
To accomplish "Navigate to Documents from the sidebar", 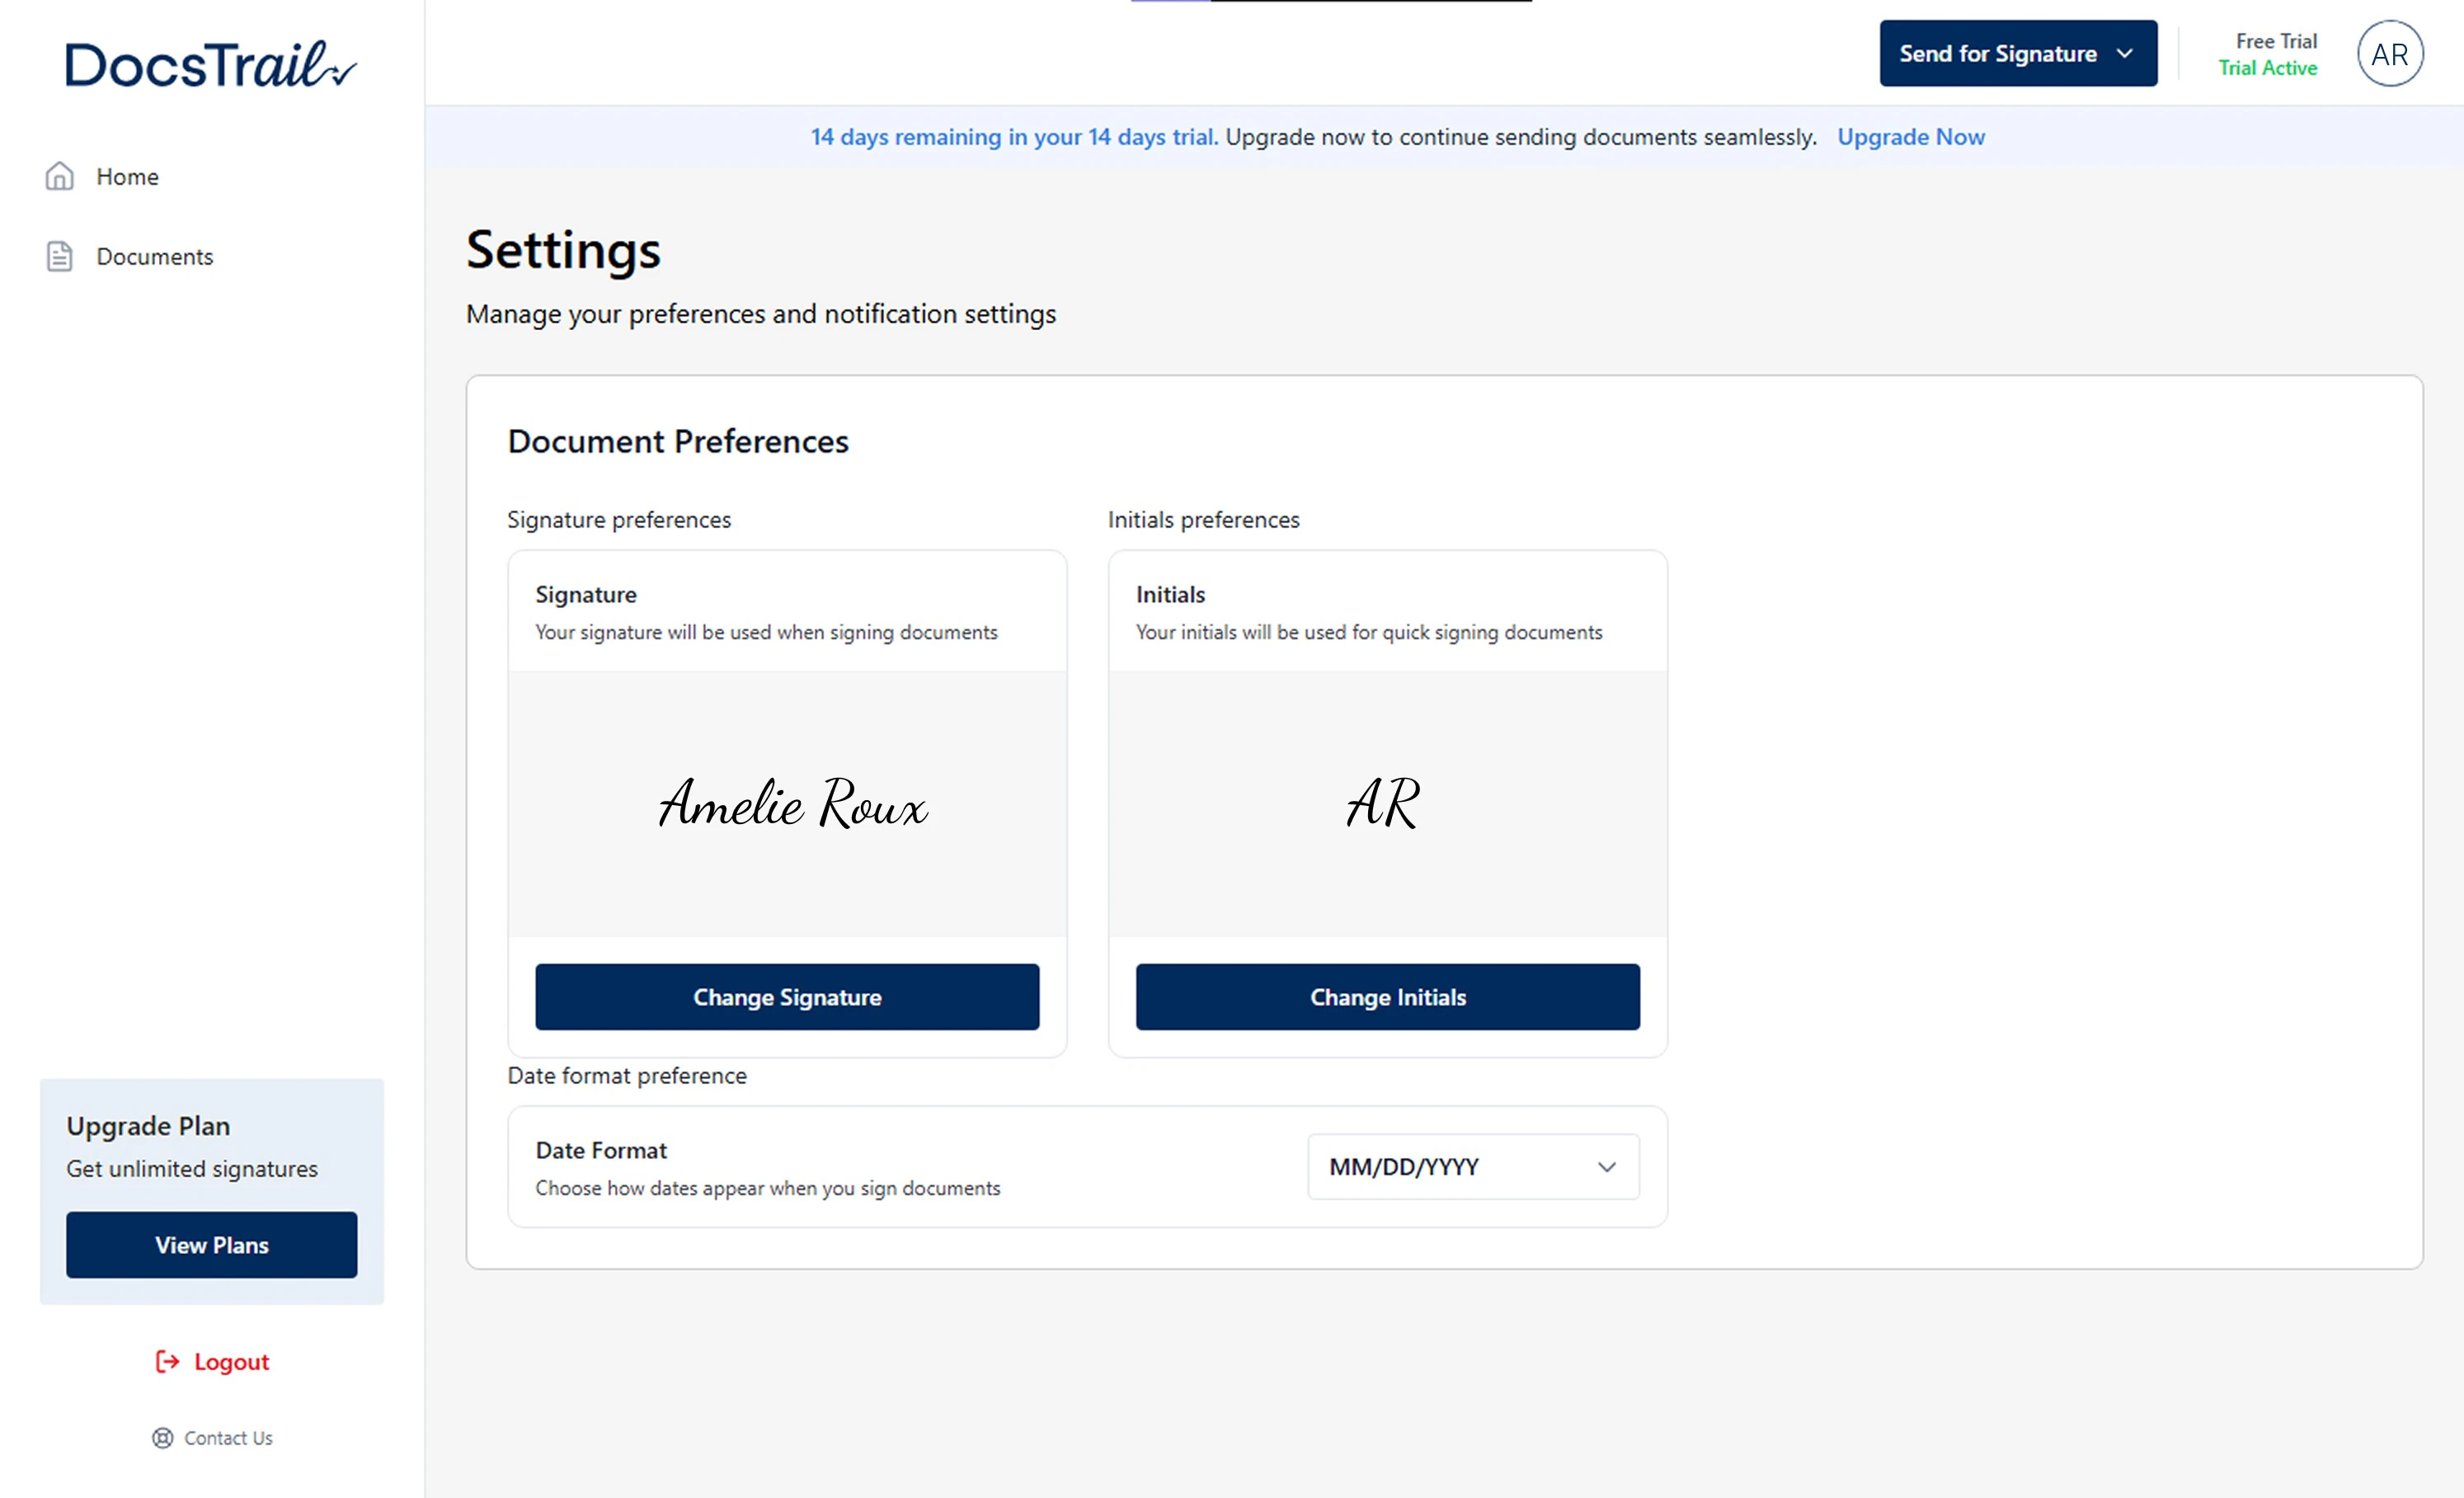I will (x=154, y=256).
